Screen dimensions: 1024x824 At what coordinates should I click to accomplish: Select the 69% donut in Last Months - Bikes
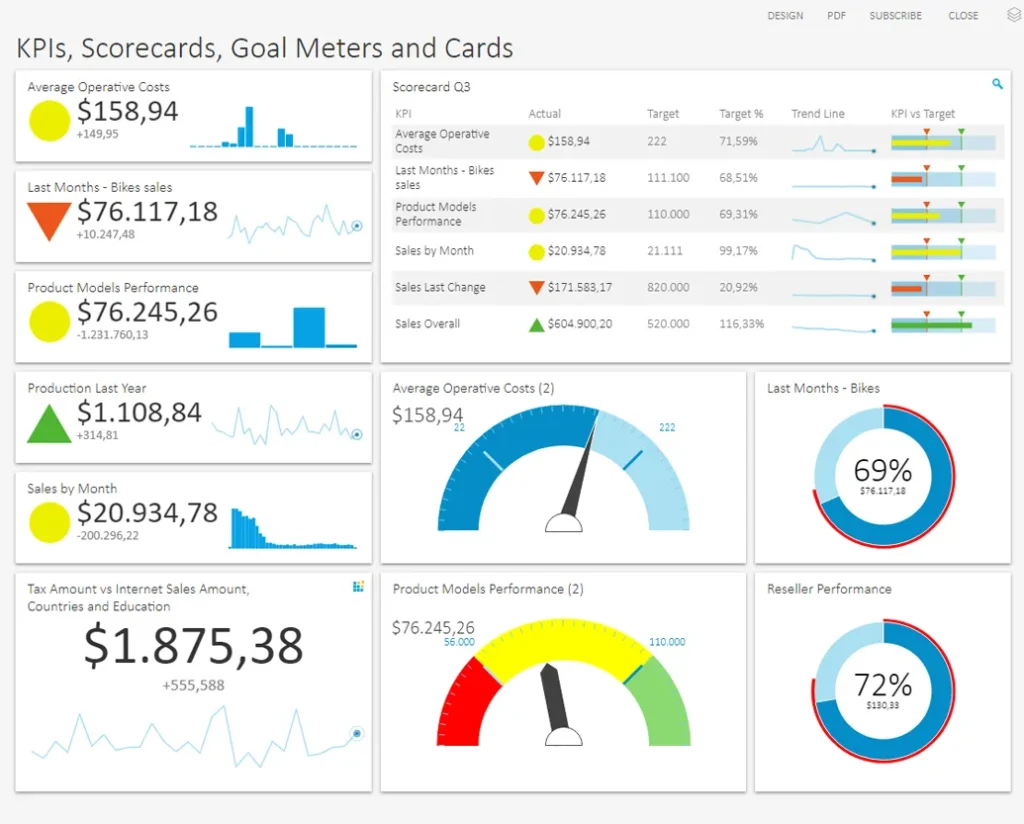click(882, 476)
